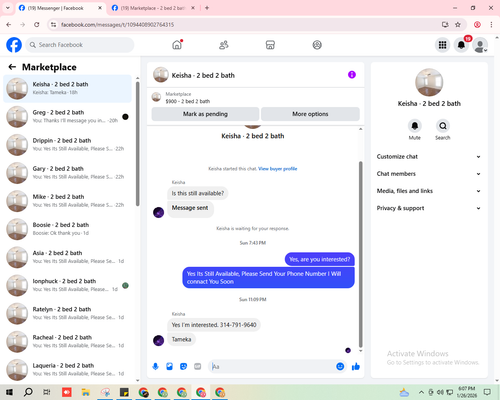Click More options button
Viewport: 500px width, 400px height.
(x=310, y=114)
